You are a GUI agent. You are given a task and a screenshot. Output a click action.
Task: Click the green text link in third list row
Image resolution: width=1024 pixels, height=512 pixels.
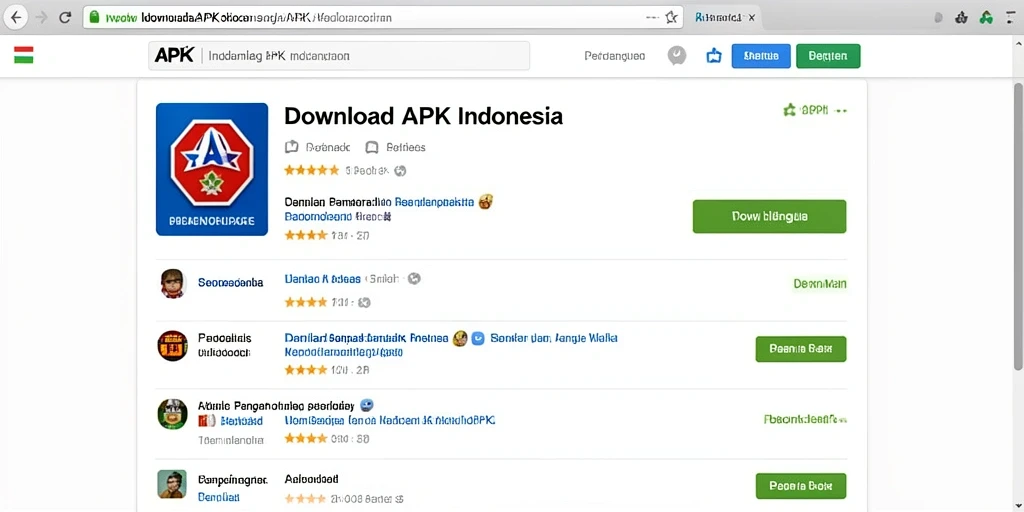(805, 419)
